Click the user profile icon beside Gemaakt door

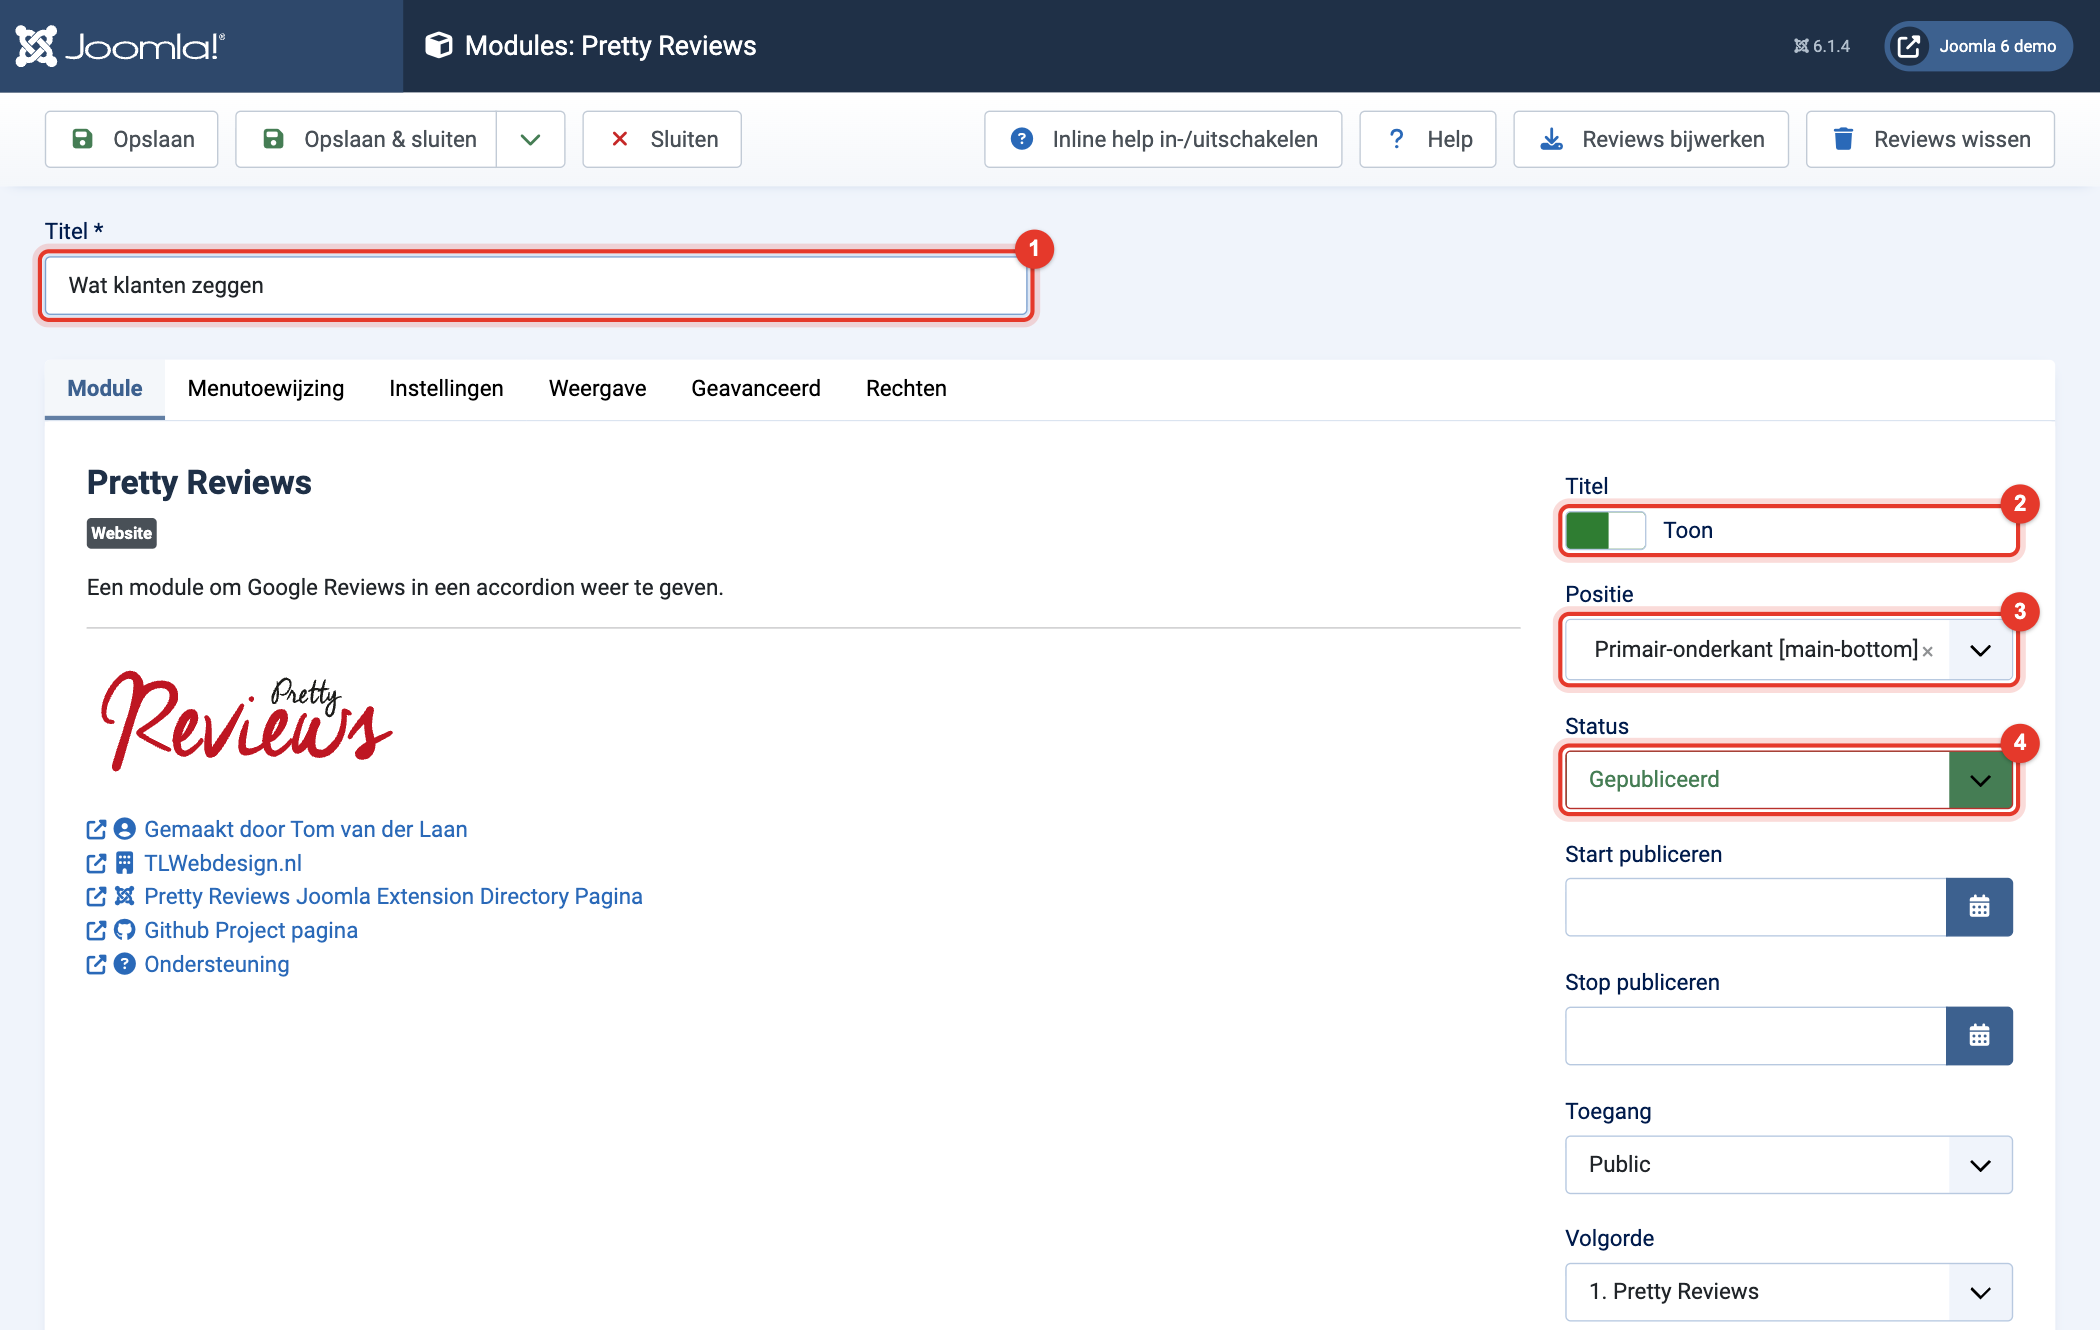tap(125, 829)
